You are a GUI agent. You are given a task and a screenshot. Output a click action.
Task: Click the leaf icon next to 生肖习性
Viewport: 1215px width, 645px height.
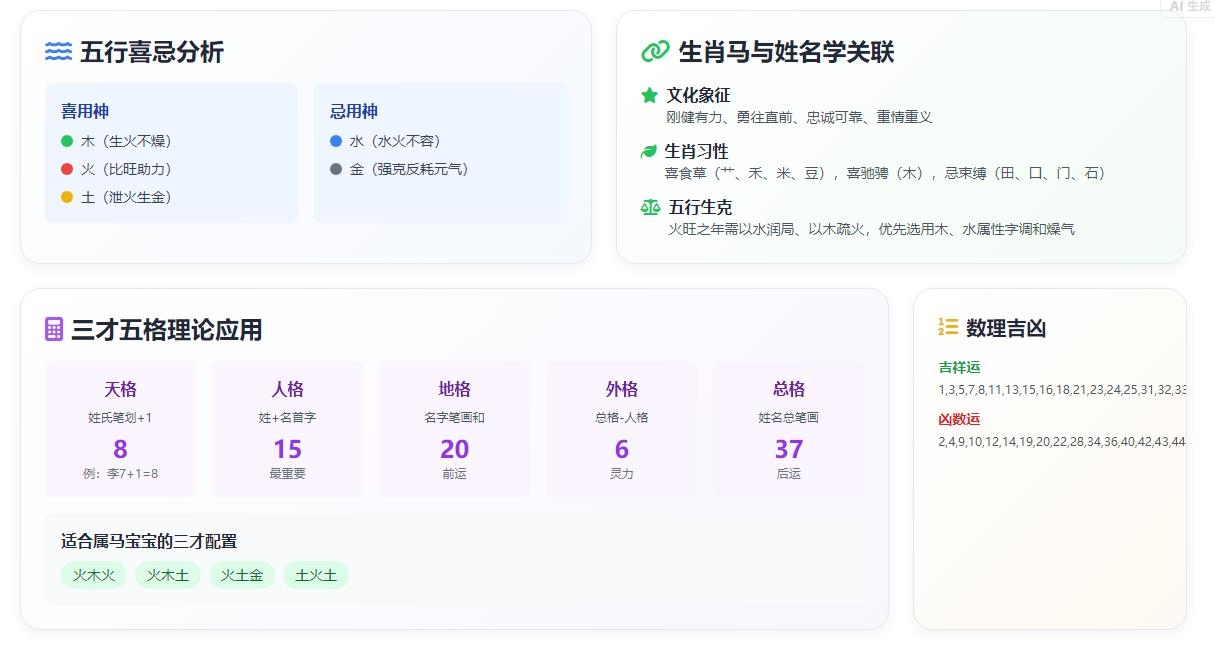click(650, 151)
